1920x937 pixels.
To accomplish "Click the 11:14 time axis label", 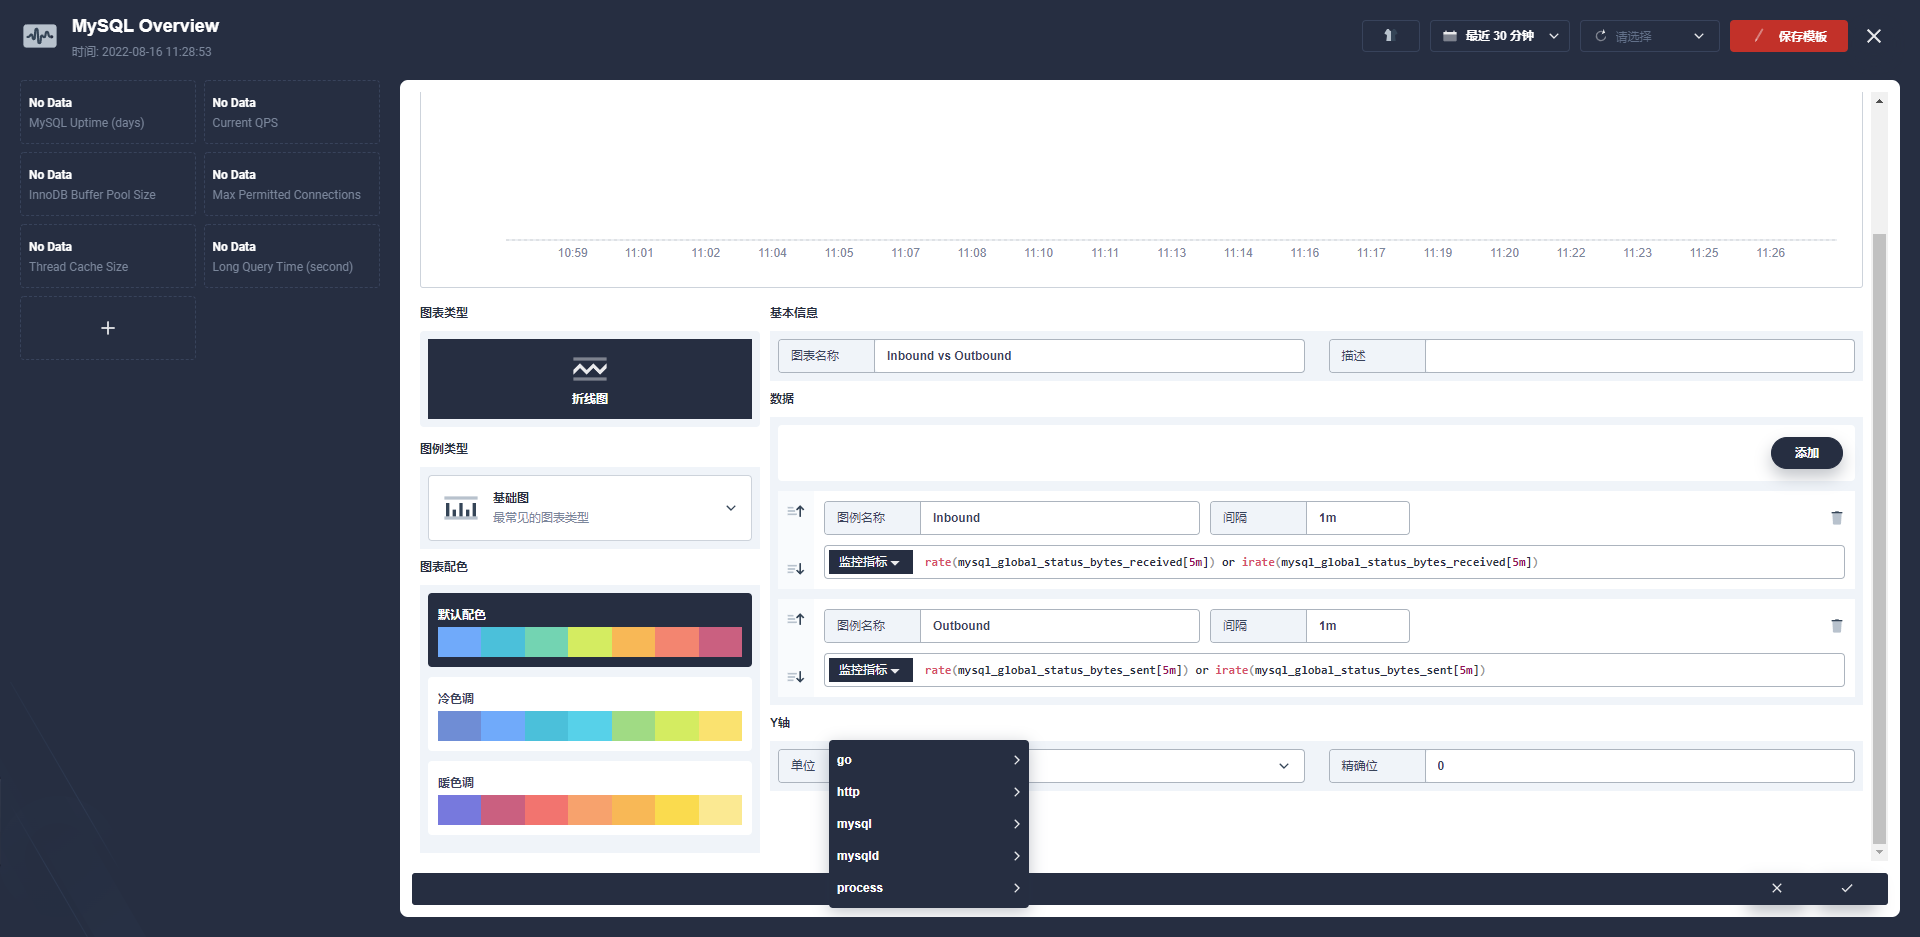I will [1238, 253].
